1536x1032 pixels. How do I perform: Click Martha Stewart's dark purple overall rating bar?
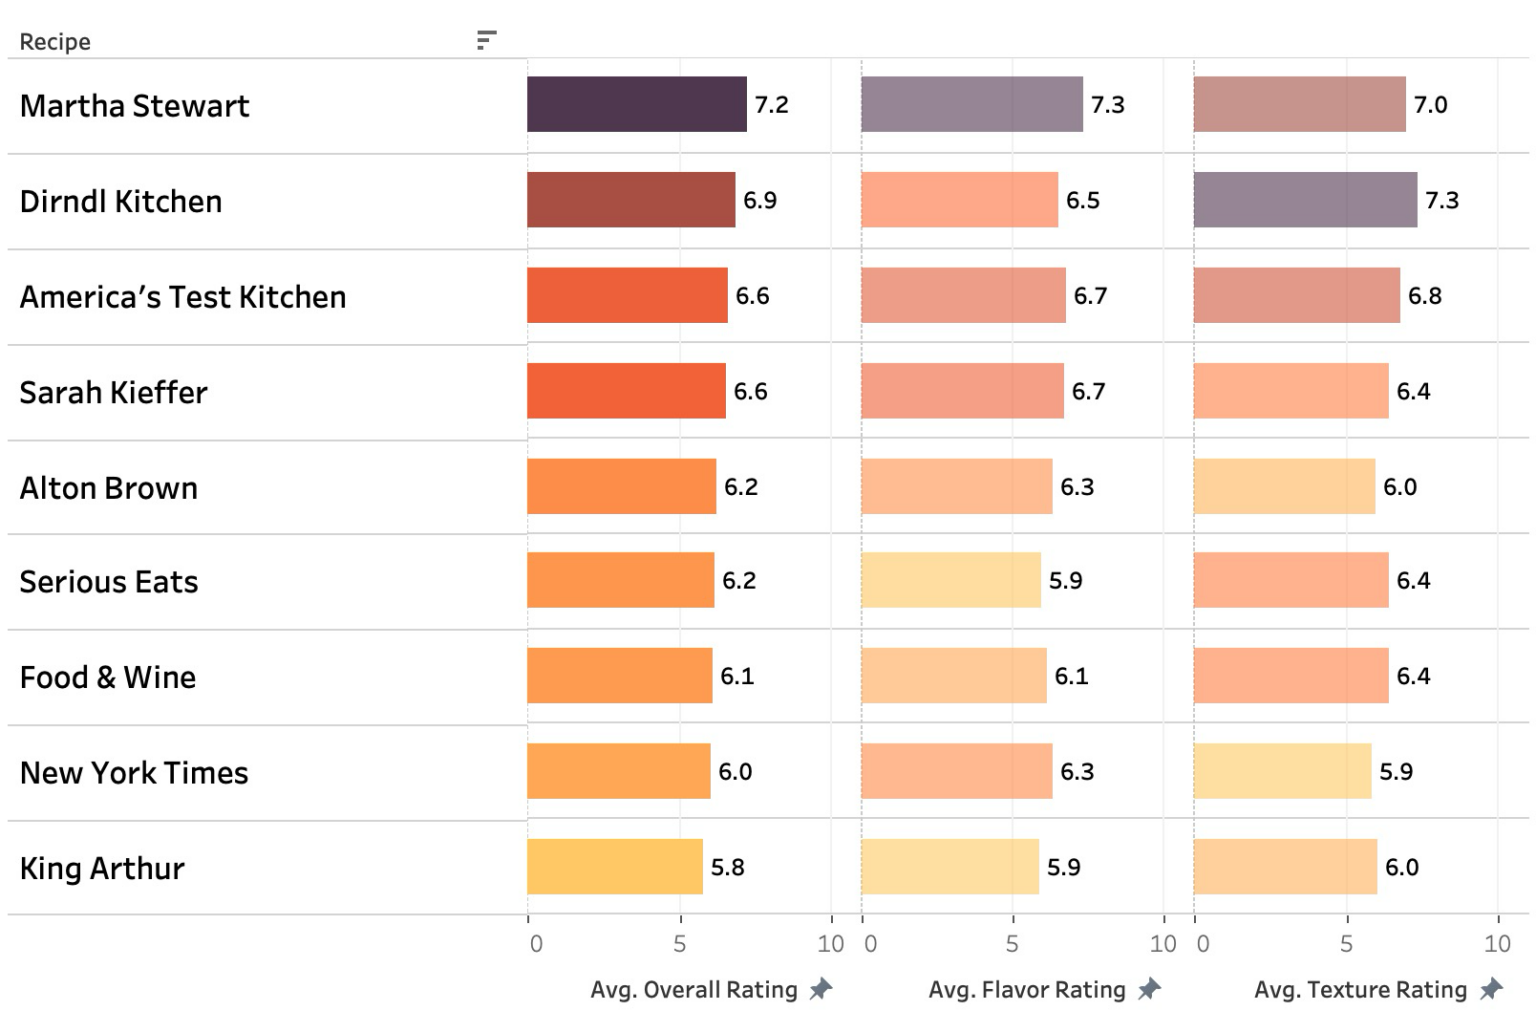click(636, 104)
